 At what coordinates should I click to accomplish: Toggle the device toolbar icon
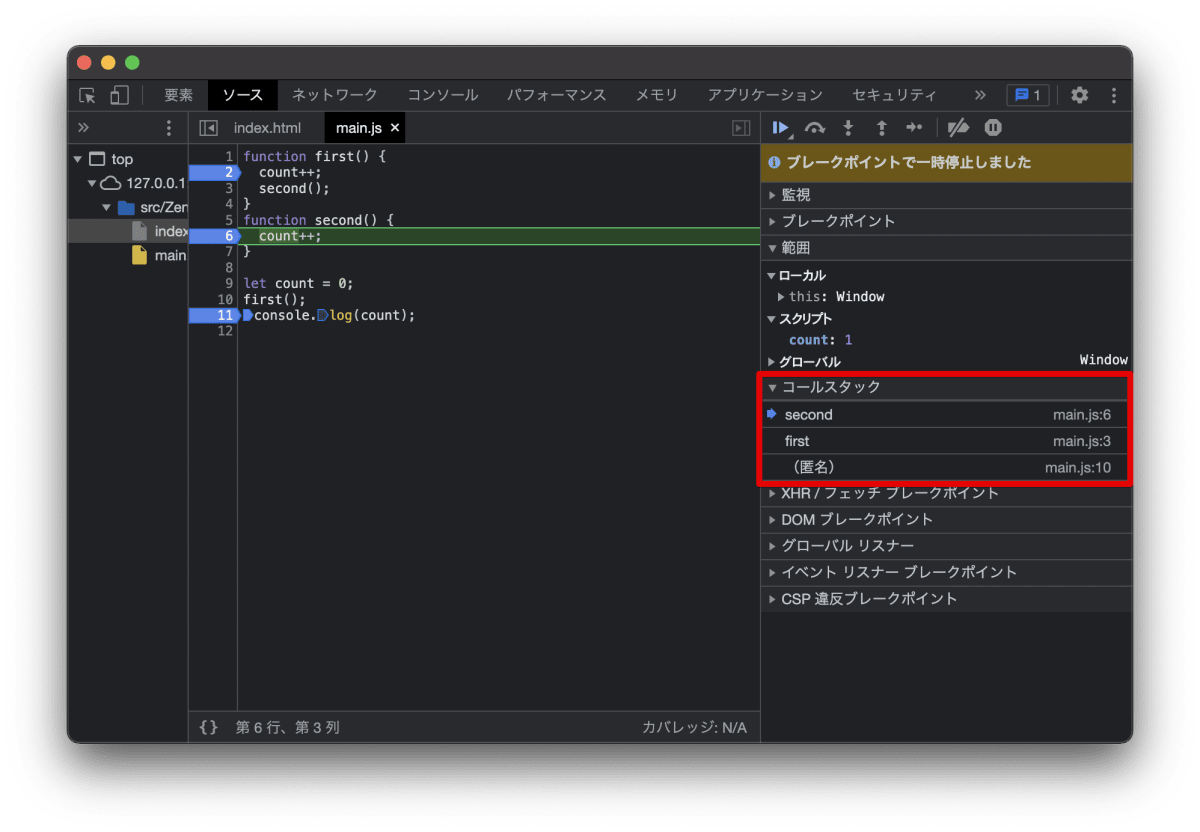click(x=119, y=95)
